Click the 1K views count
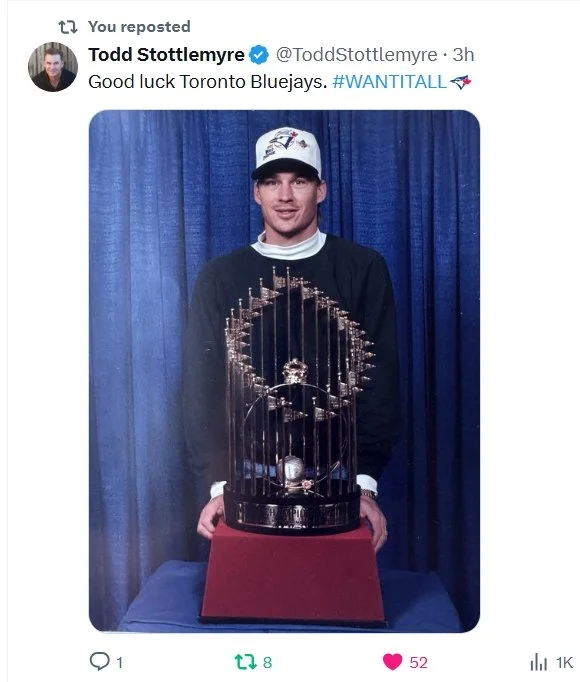580x682 pixels. click(x=564, y=662)
